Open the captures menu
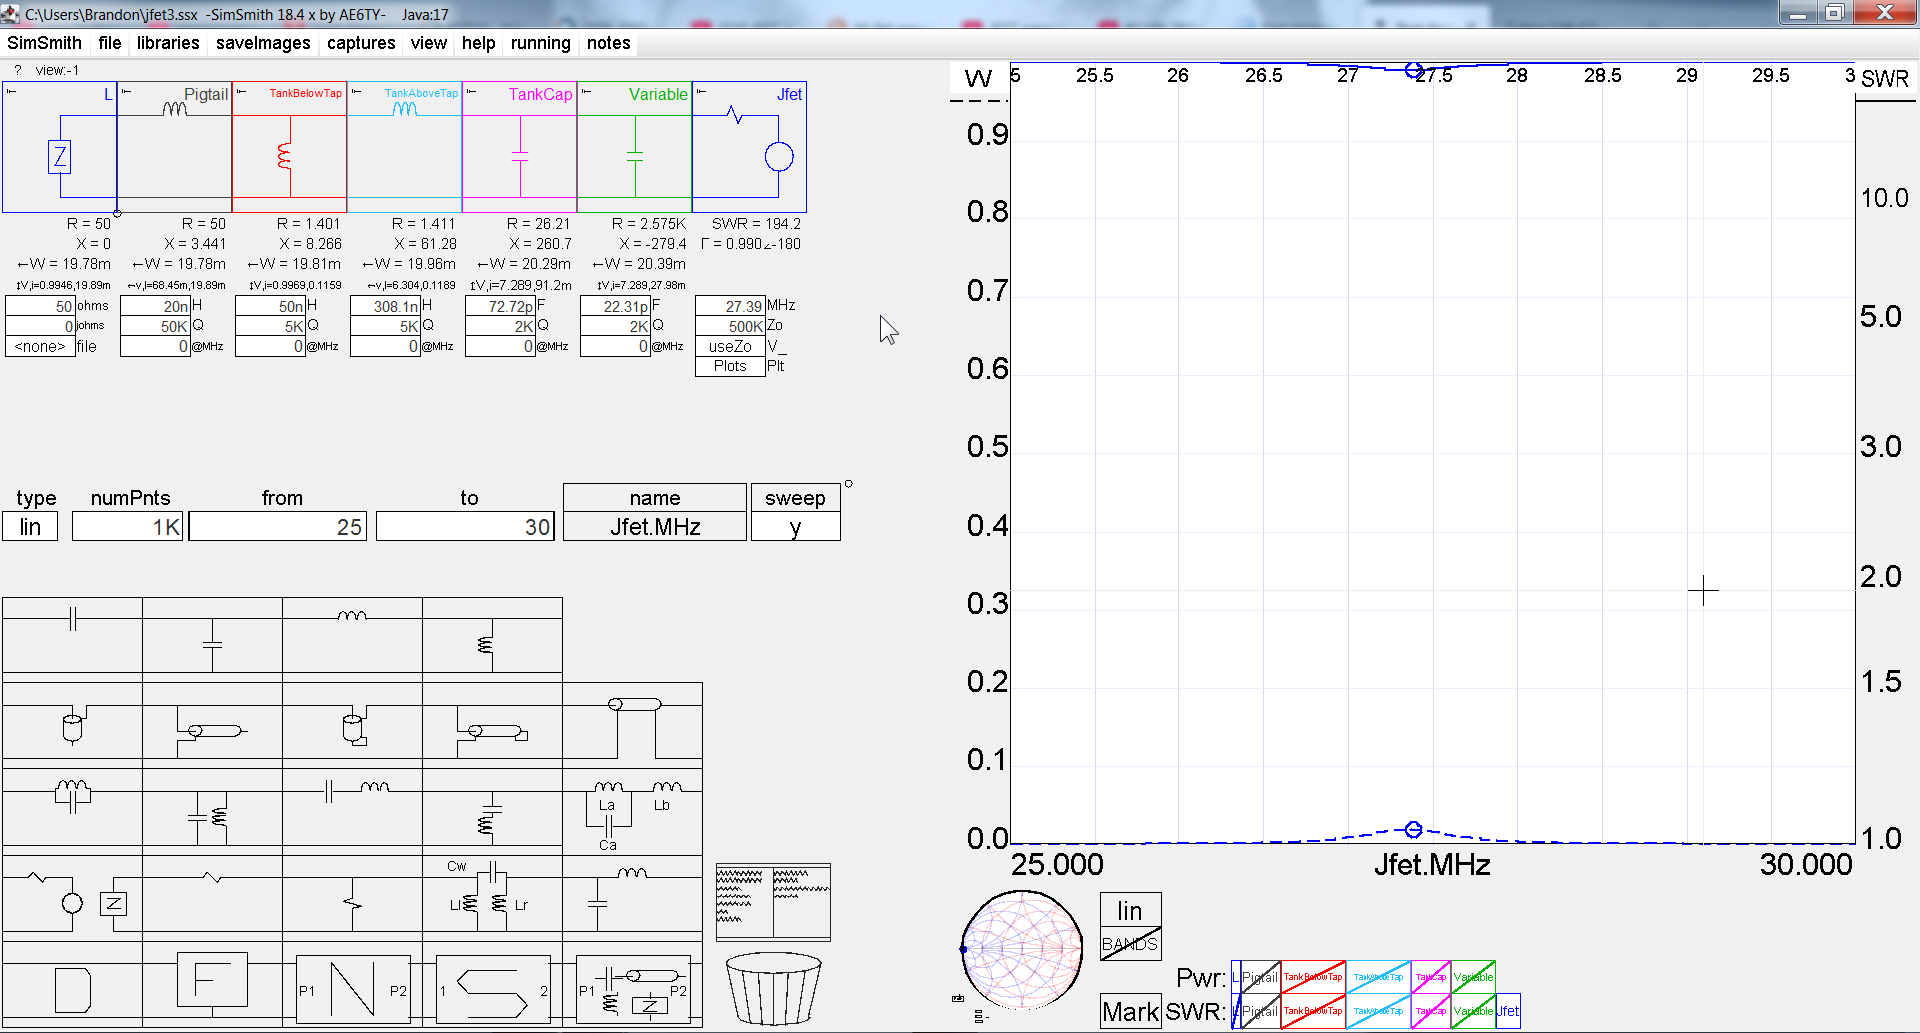The height and width of the screenshot is (1033, 1920). click(x=360, y=43)
